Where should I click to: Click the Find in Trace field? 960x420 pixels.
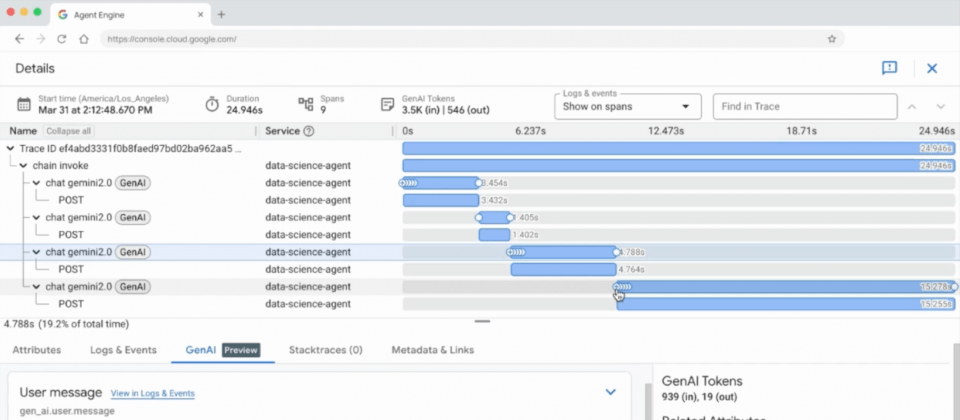805,107
